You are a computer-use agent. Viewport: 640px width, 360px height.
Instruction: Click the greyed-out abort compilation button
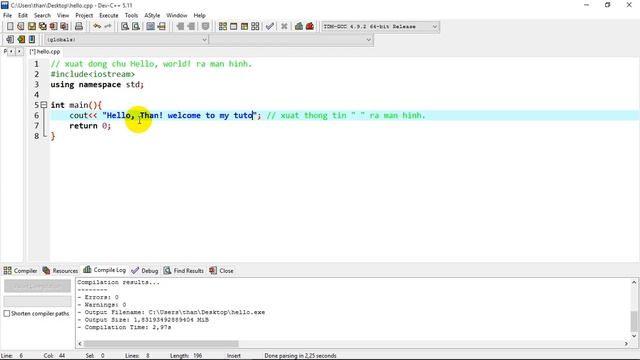(x=38, y=286)
